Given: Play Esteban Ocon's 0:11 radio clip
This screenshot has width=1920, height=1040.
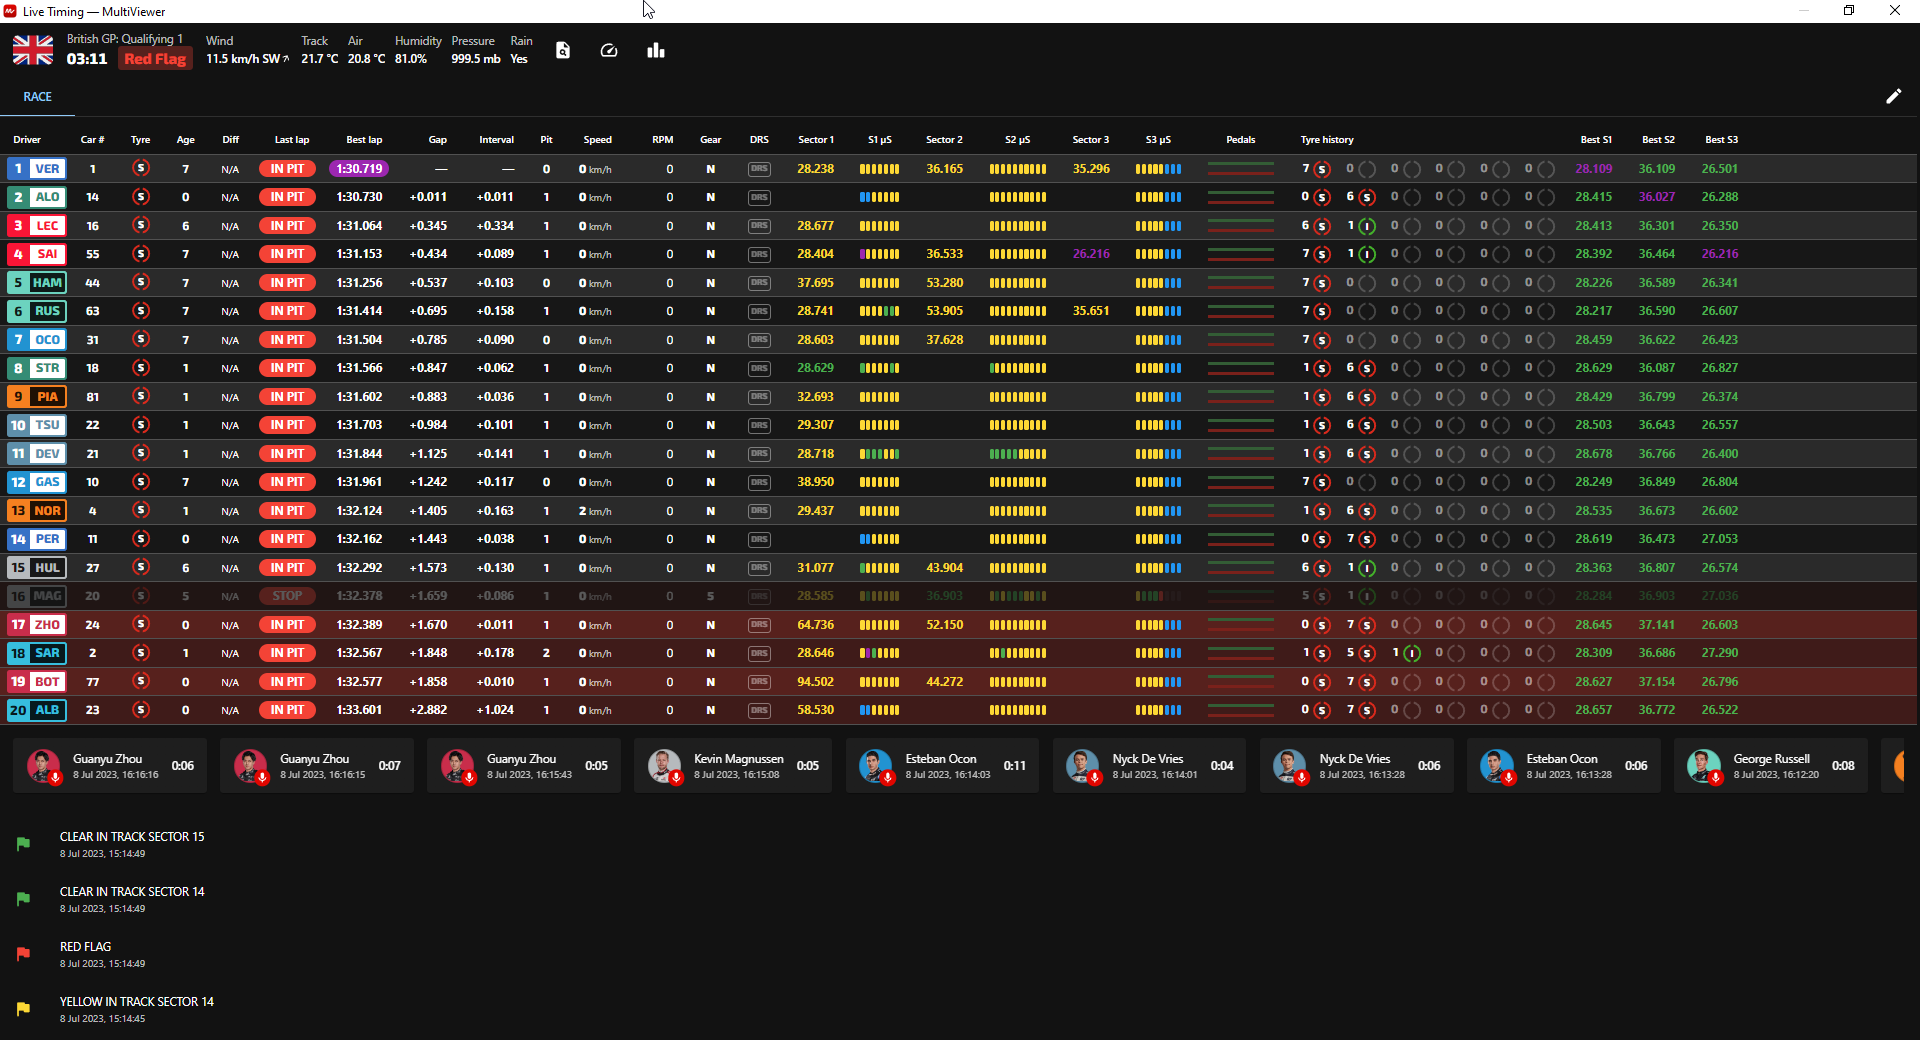Looking at the screenshot, I should click(x=876, y=766).
